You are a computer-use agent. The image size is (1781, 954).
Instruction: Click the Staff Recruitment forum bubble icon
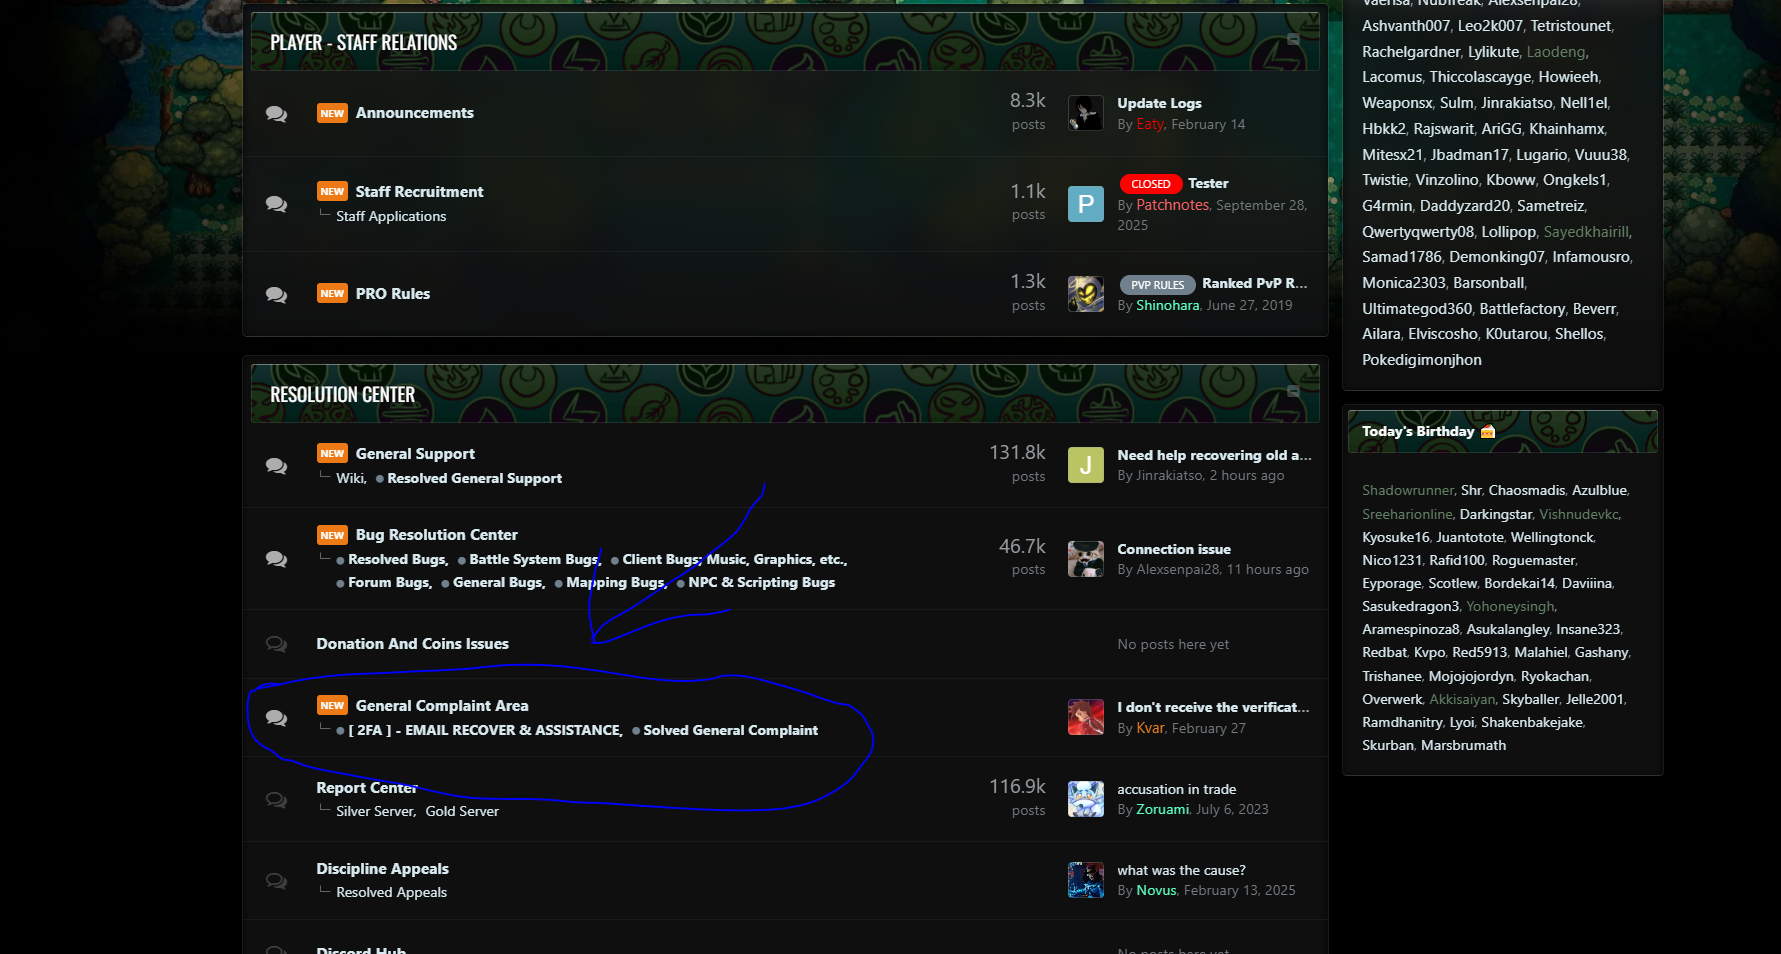276,204
